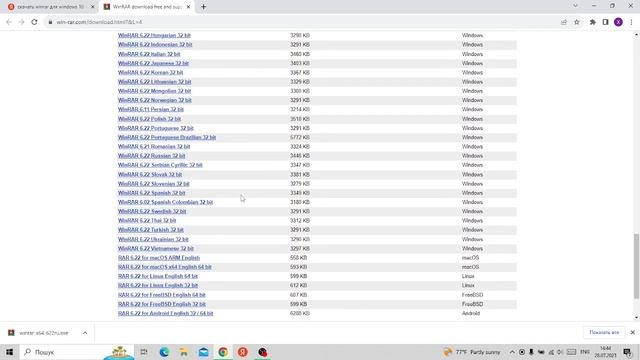Open WinRAR 6.11 Persian 32 bit link
Image resolution: width=640 pixels, height=360 pixels.
tap(151, 109)
